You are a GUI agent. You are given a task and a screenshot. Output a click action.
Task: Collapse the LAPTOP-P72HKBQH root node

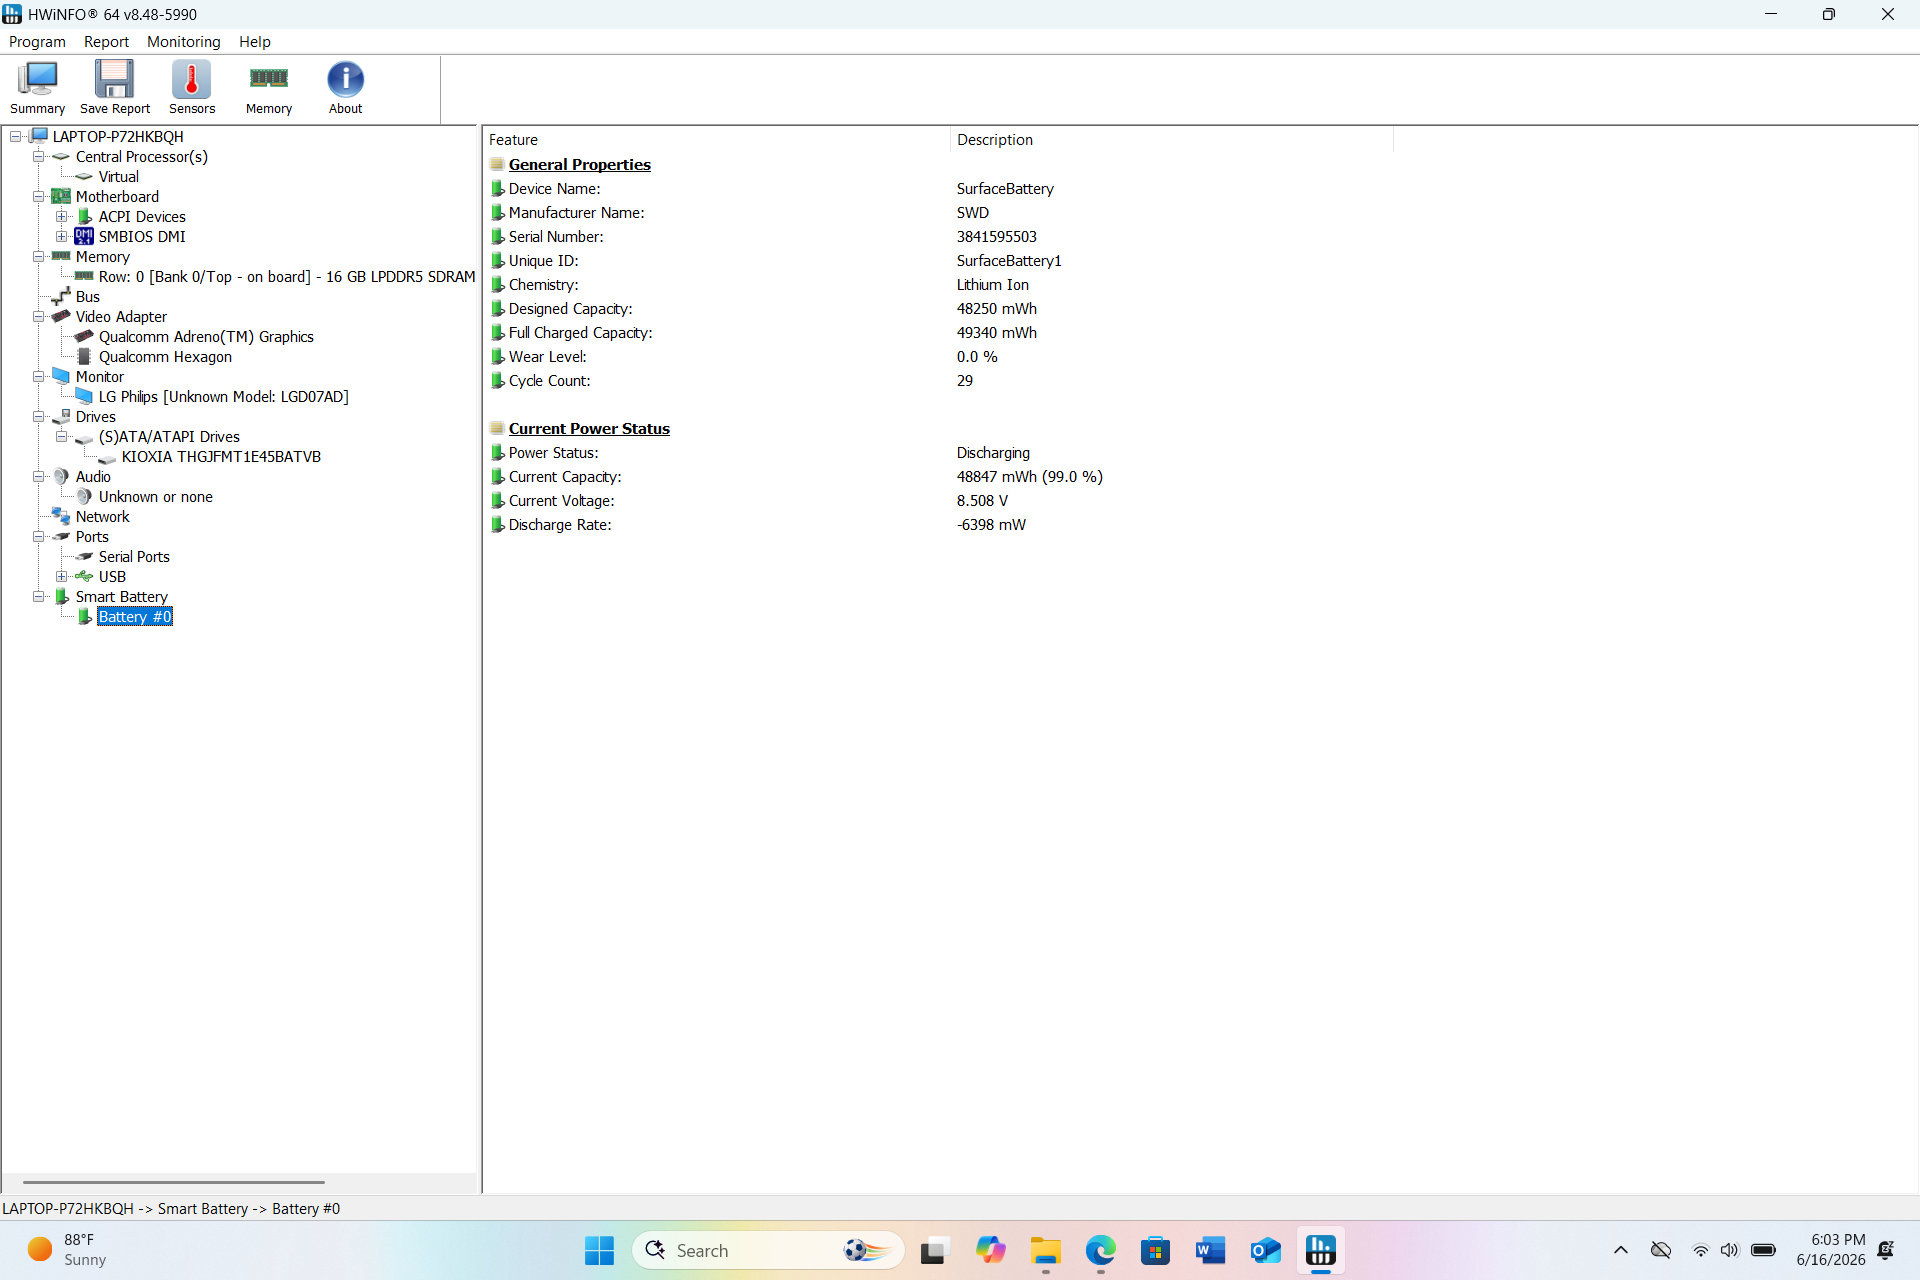pyautogui.click(x=16, y=137)
